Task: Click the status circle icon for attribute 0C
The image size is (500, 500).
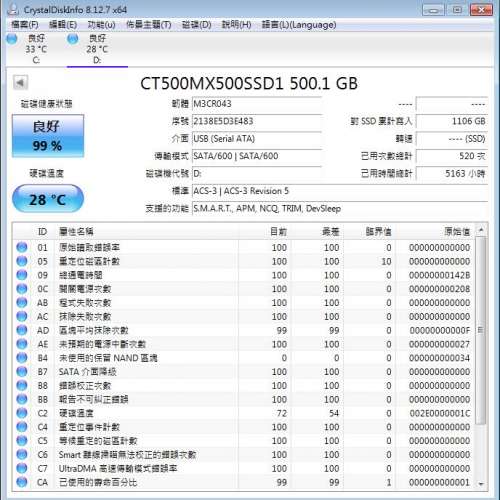Action: [22, 289]
